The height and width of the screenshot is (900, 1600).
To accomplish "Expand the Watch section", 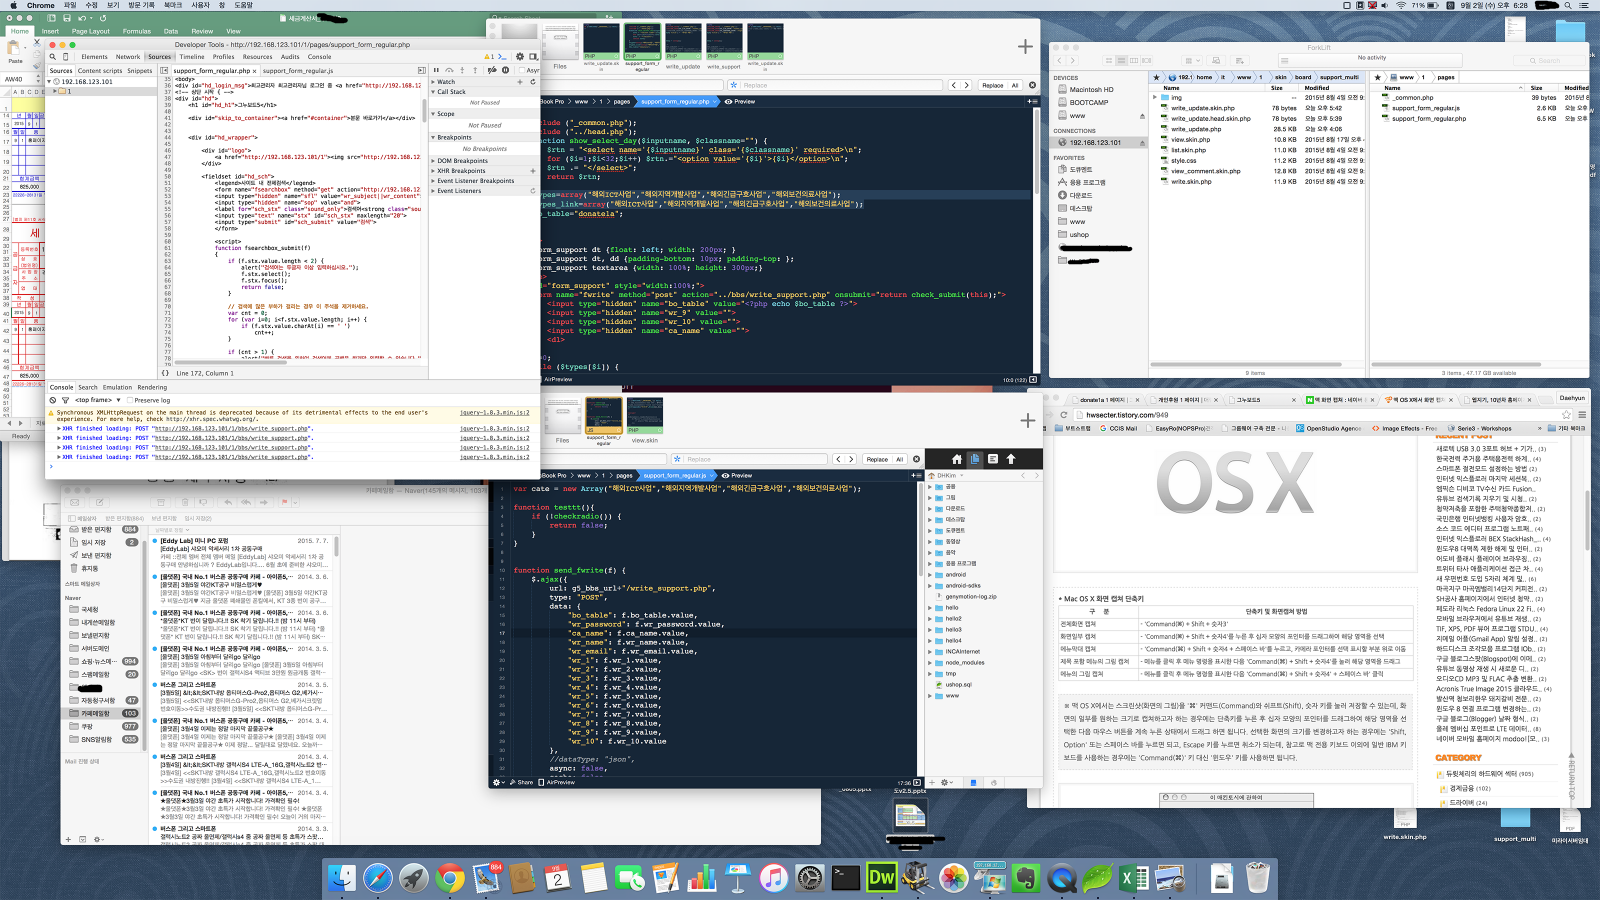I will click(x=434, y=82).
